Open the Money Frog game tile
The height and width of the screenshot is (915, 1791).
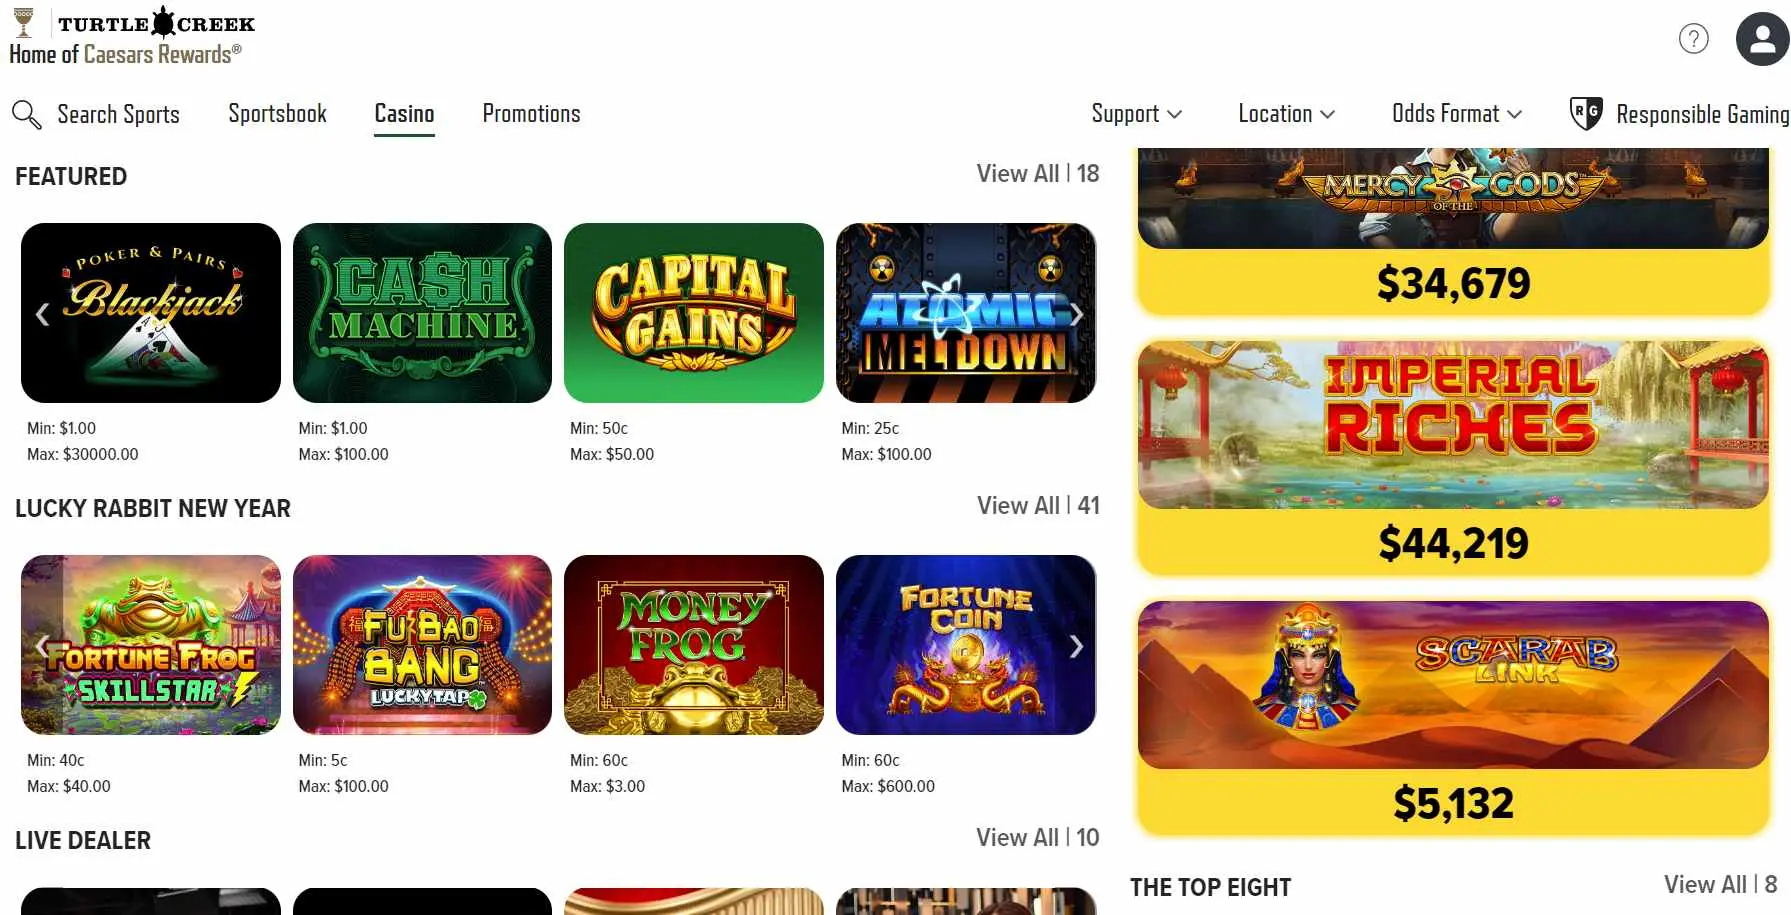click(x=694, y=645)
